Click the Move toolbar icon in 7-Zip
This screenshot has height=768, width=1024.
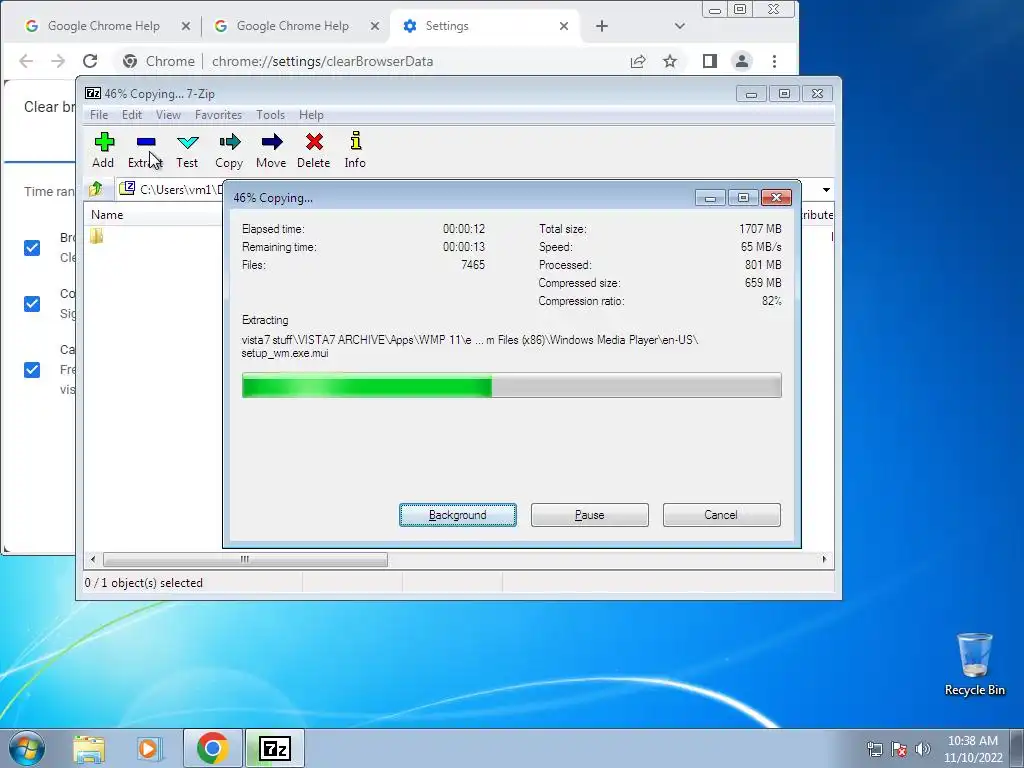271,150
